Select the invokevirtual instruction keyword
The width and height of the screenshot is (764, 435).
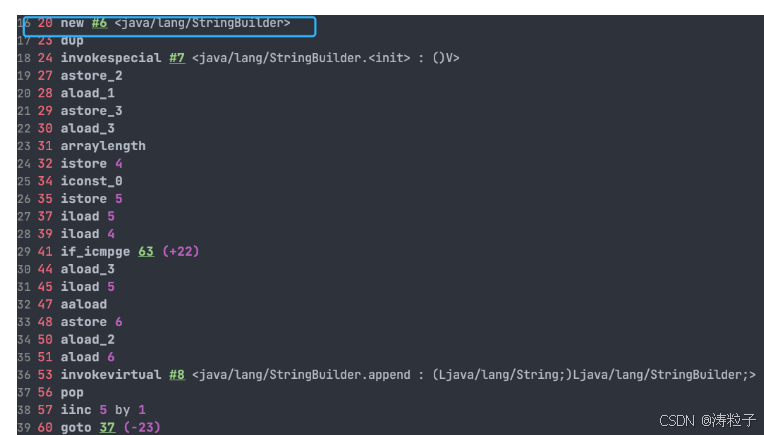111,375
